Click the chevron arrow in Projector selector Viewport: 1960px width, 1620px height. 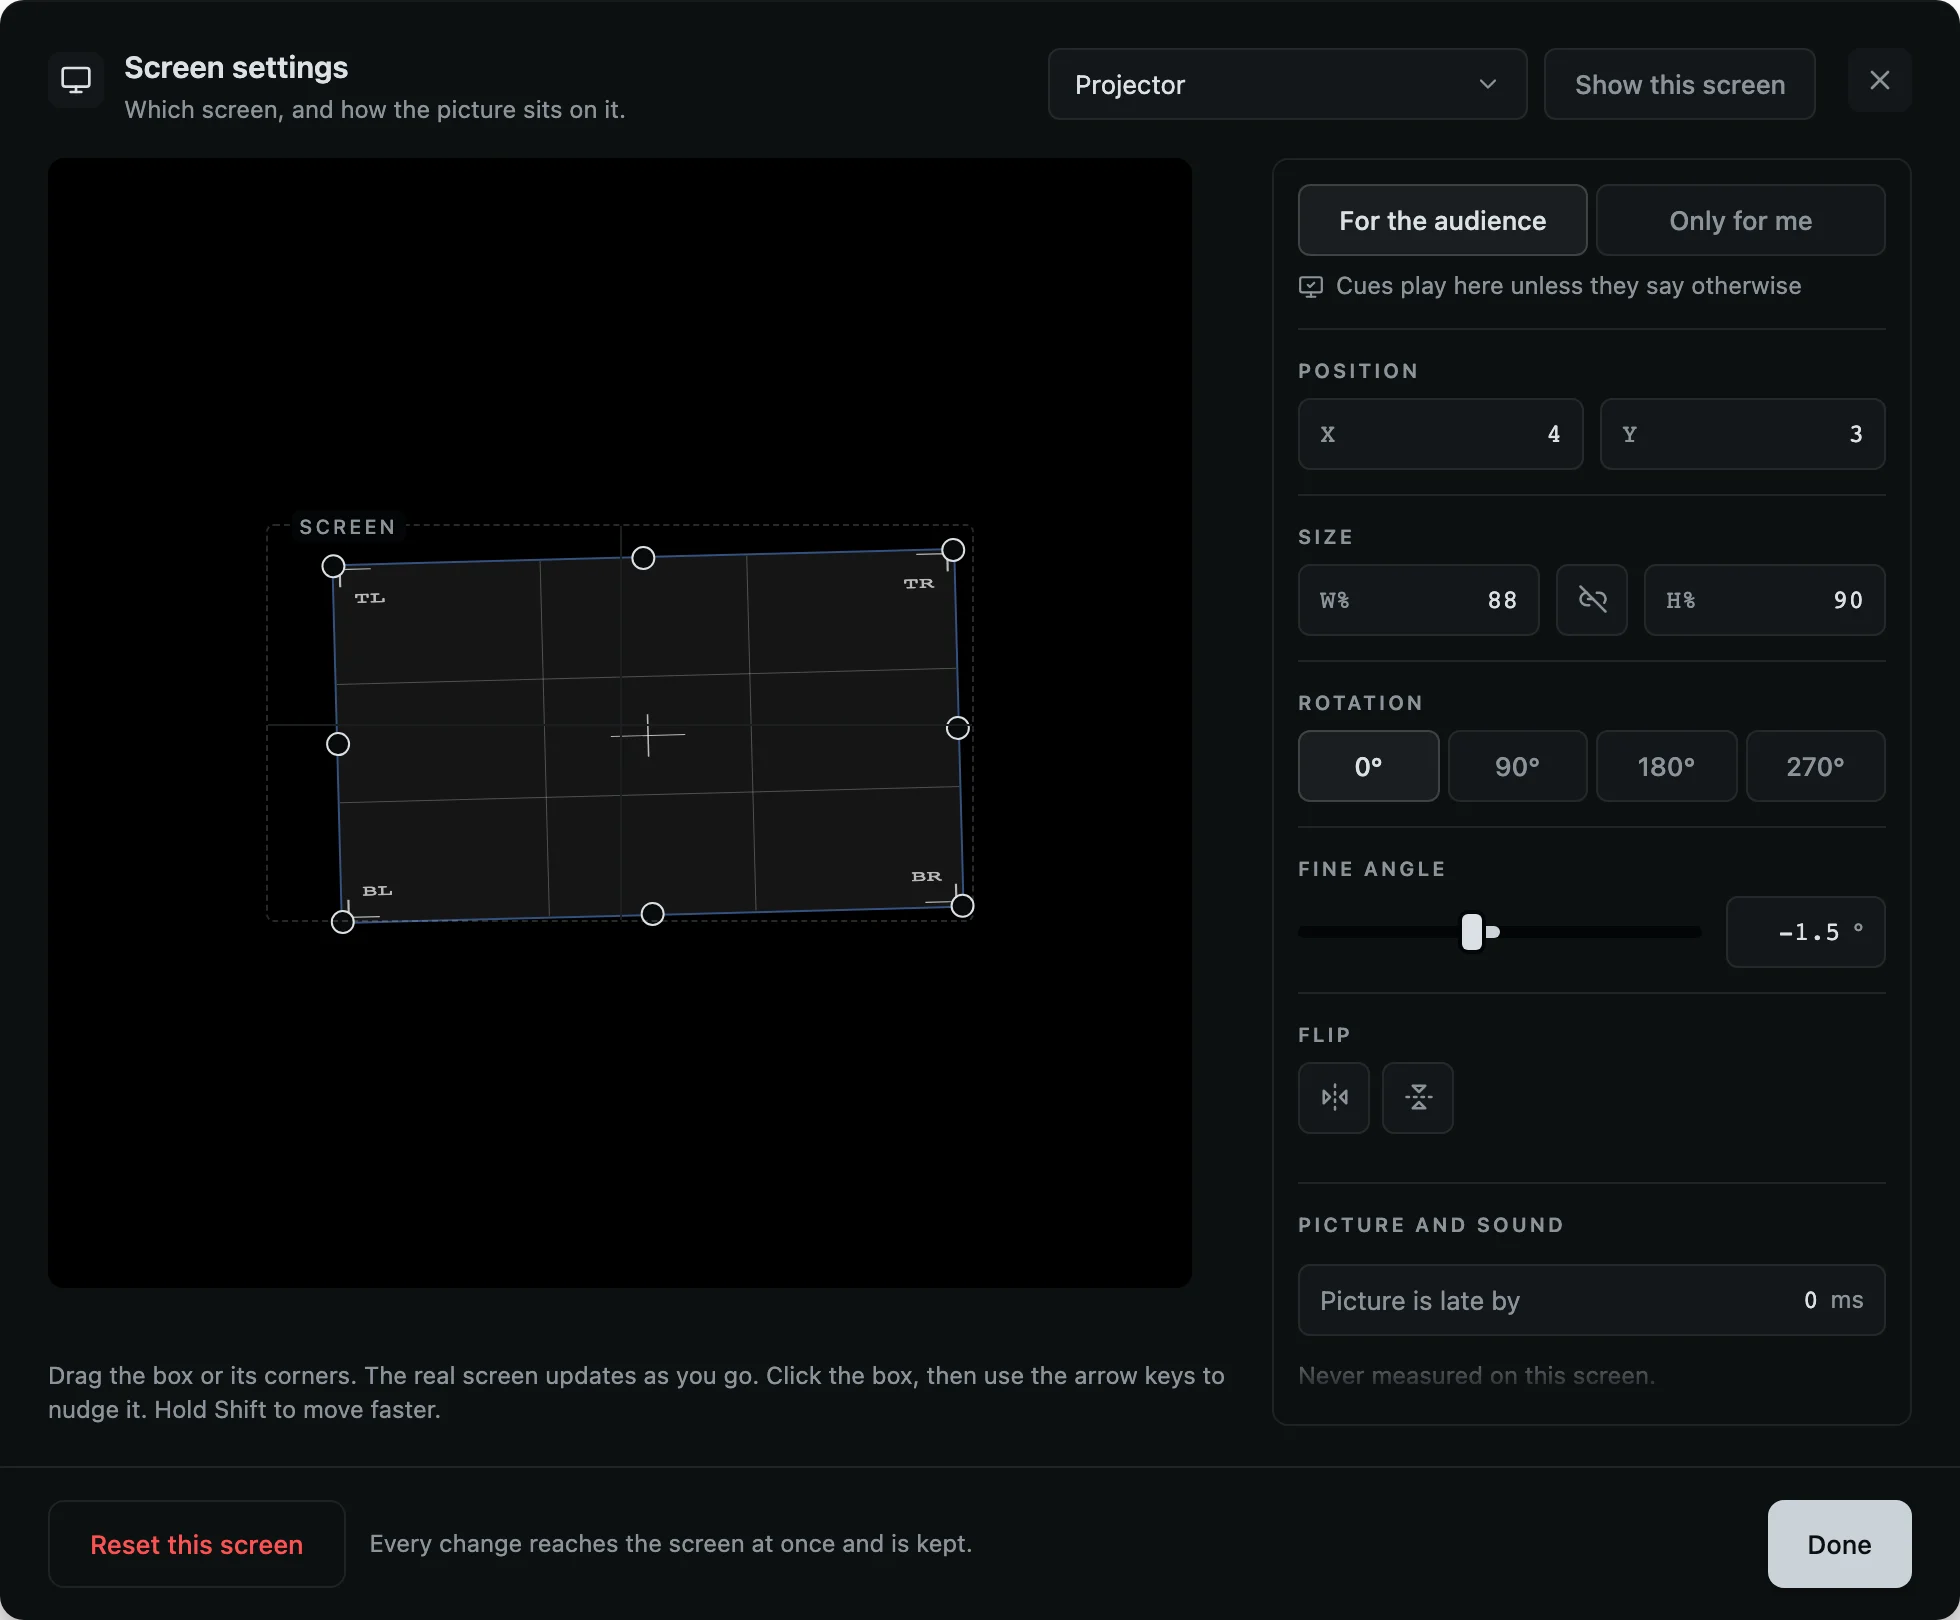(x=1488, y=84)
